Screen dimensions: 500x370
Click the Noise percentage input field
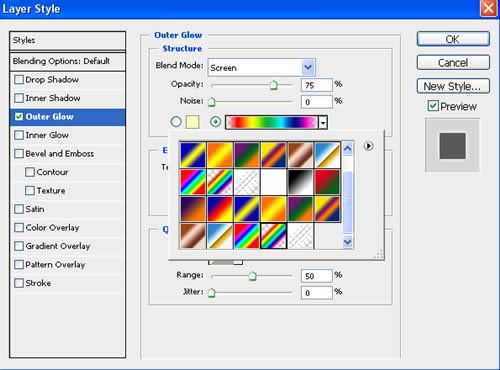tap(317, 102)
